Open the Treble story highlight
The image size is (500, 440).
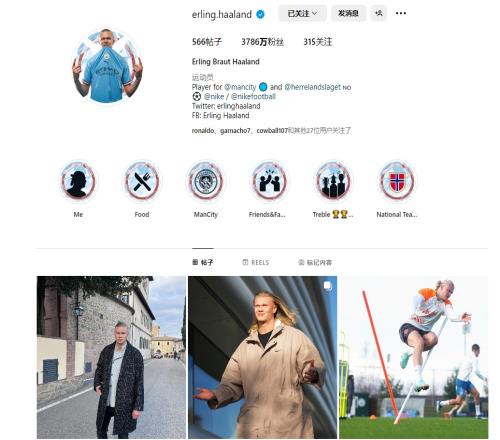click(x=333, y=181)
